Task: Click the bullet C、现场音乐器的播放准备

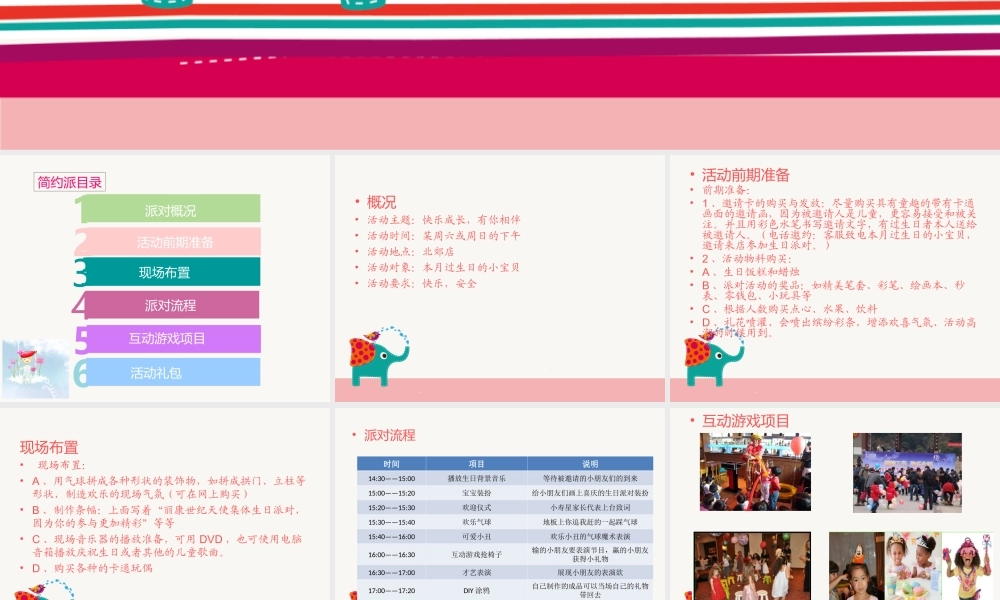Action: [167, 546]
